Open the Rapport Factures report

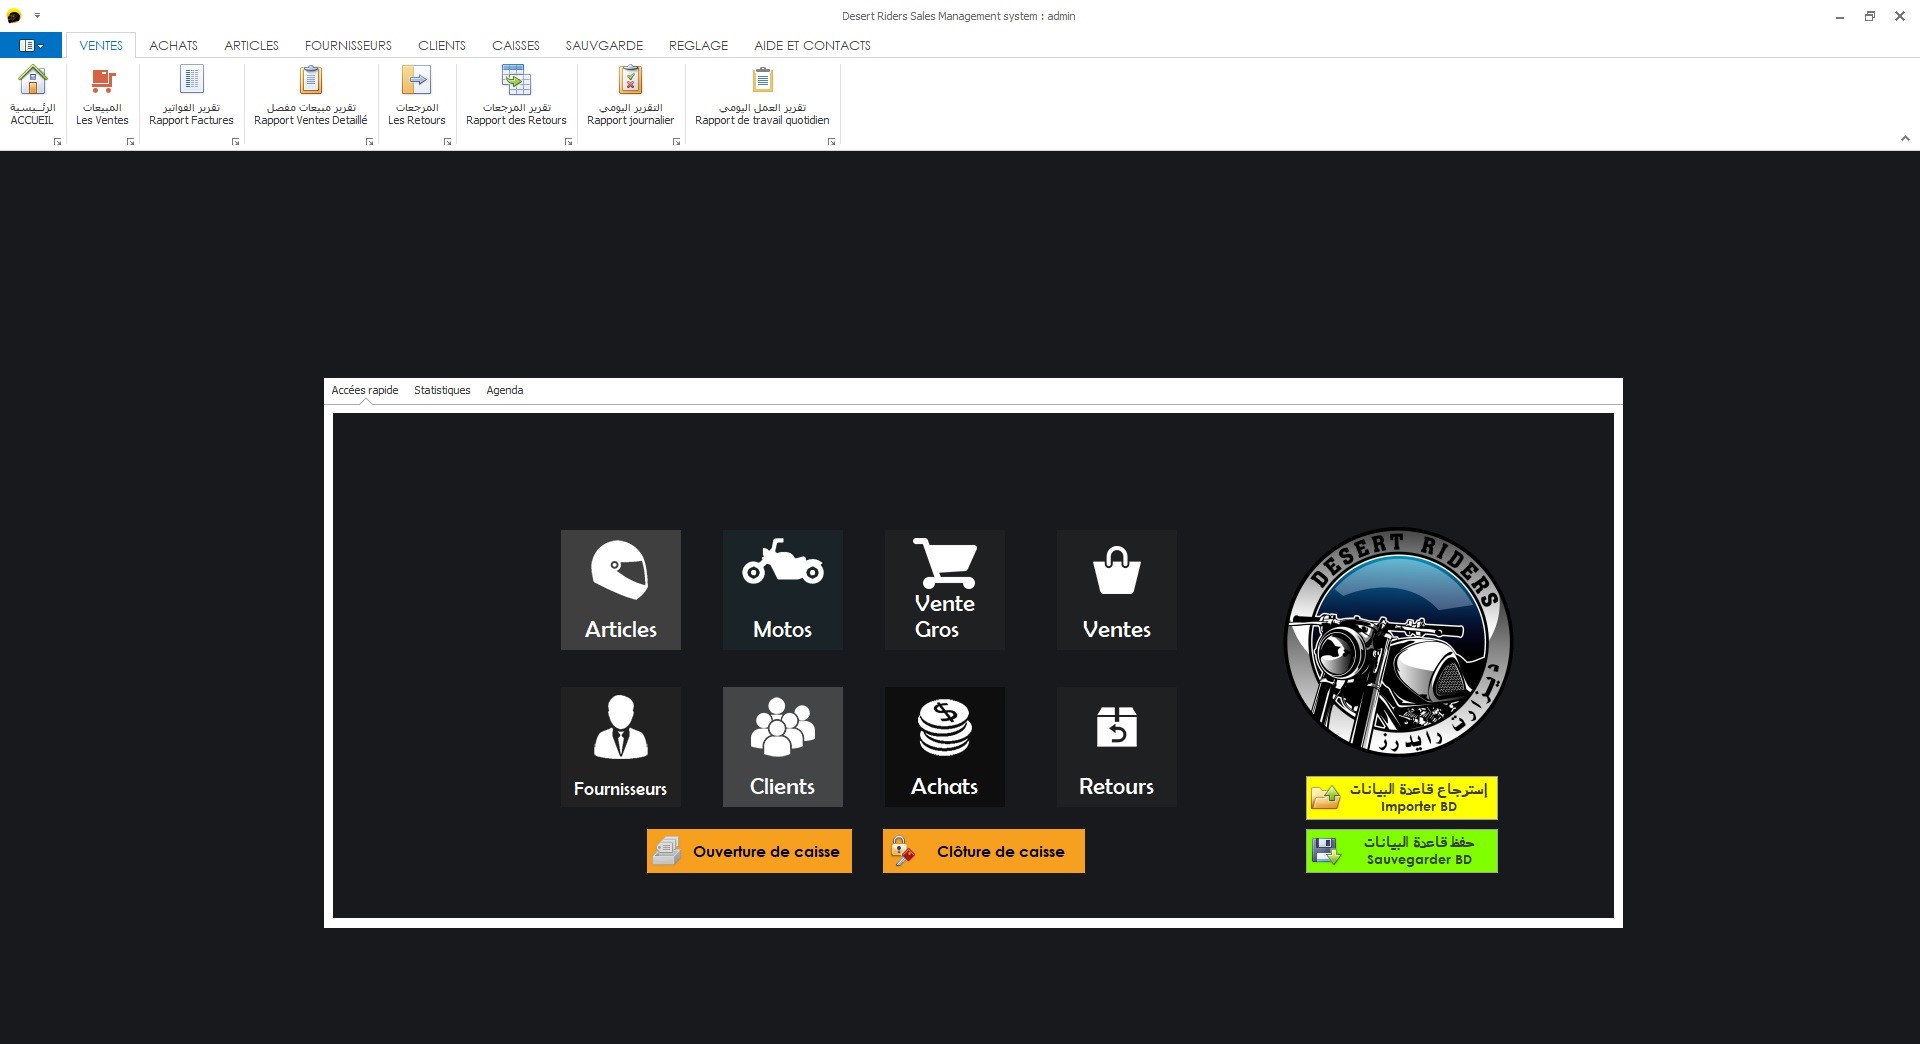click(191, 96)
